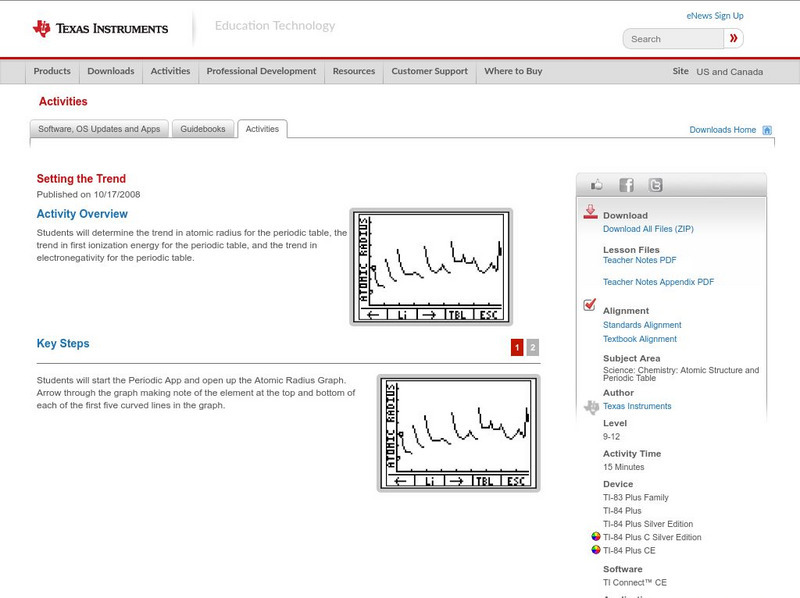Click Activity Overview atomic radius graph thumbnail
The width and height of the screenshot is (800, 598).
[x=431, y=267]
